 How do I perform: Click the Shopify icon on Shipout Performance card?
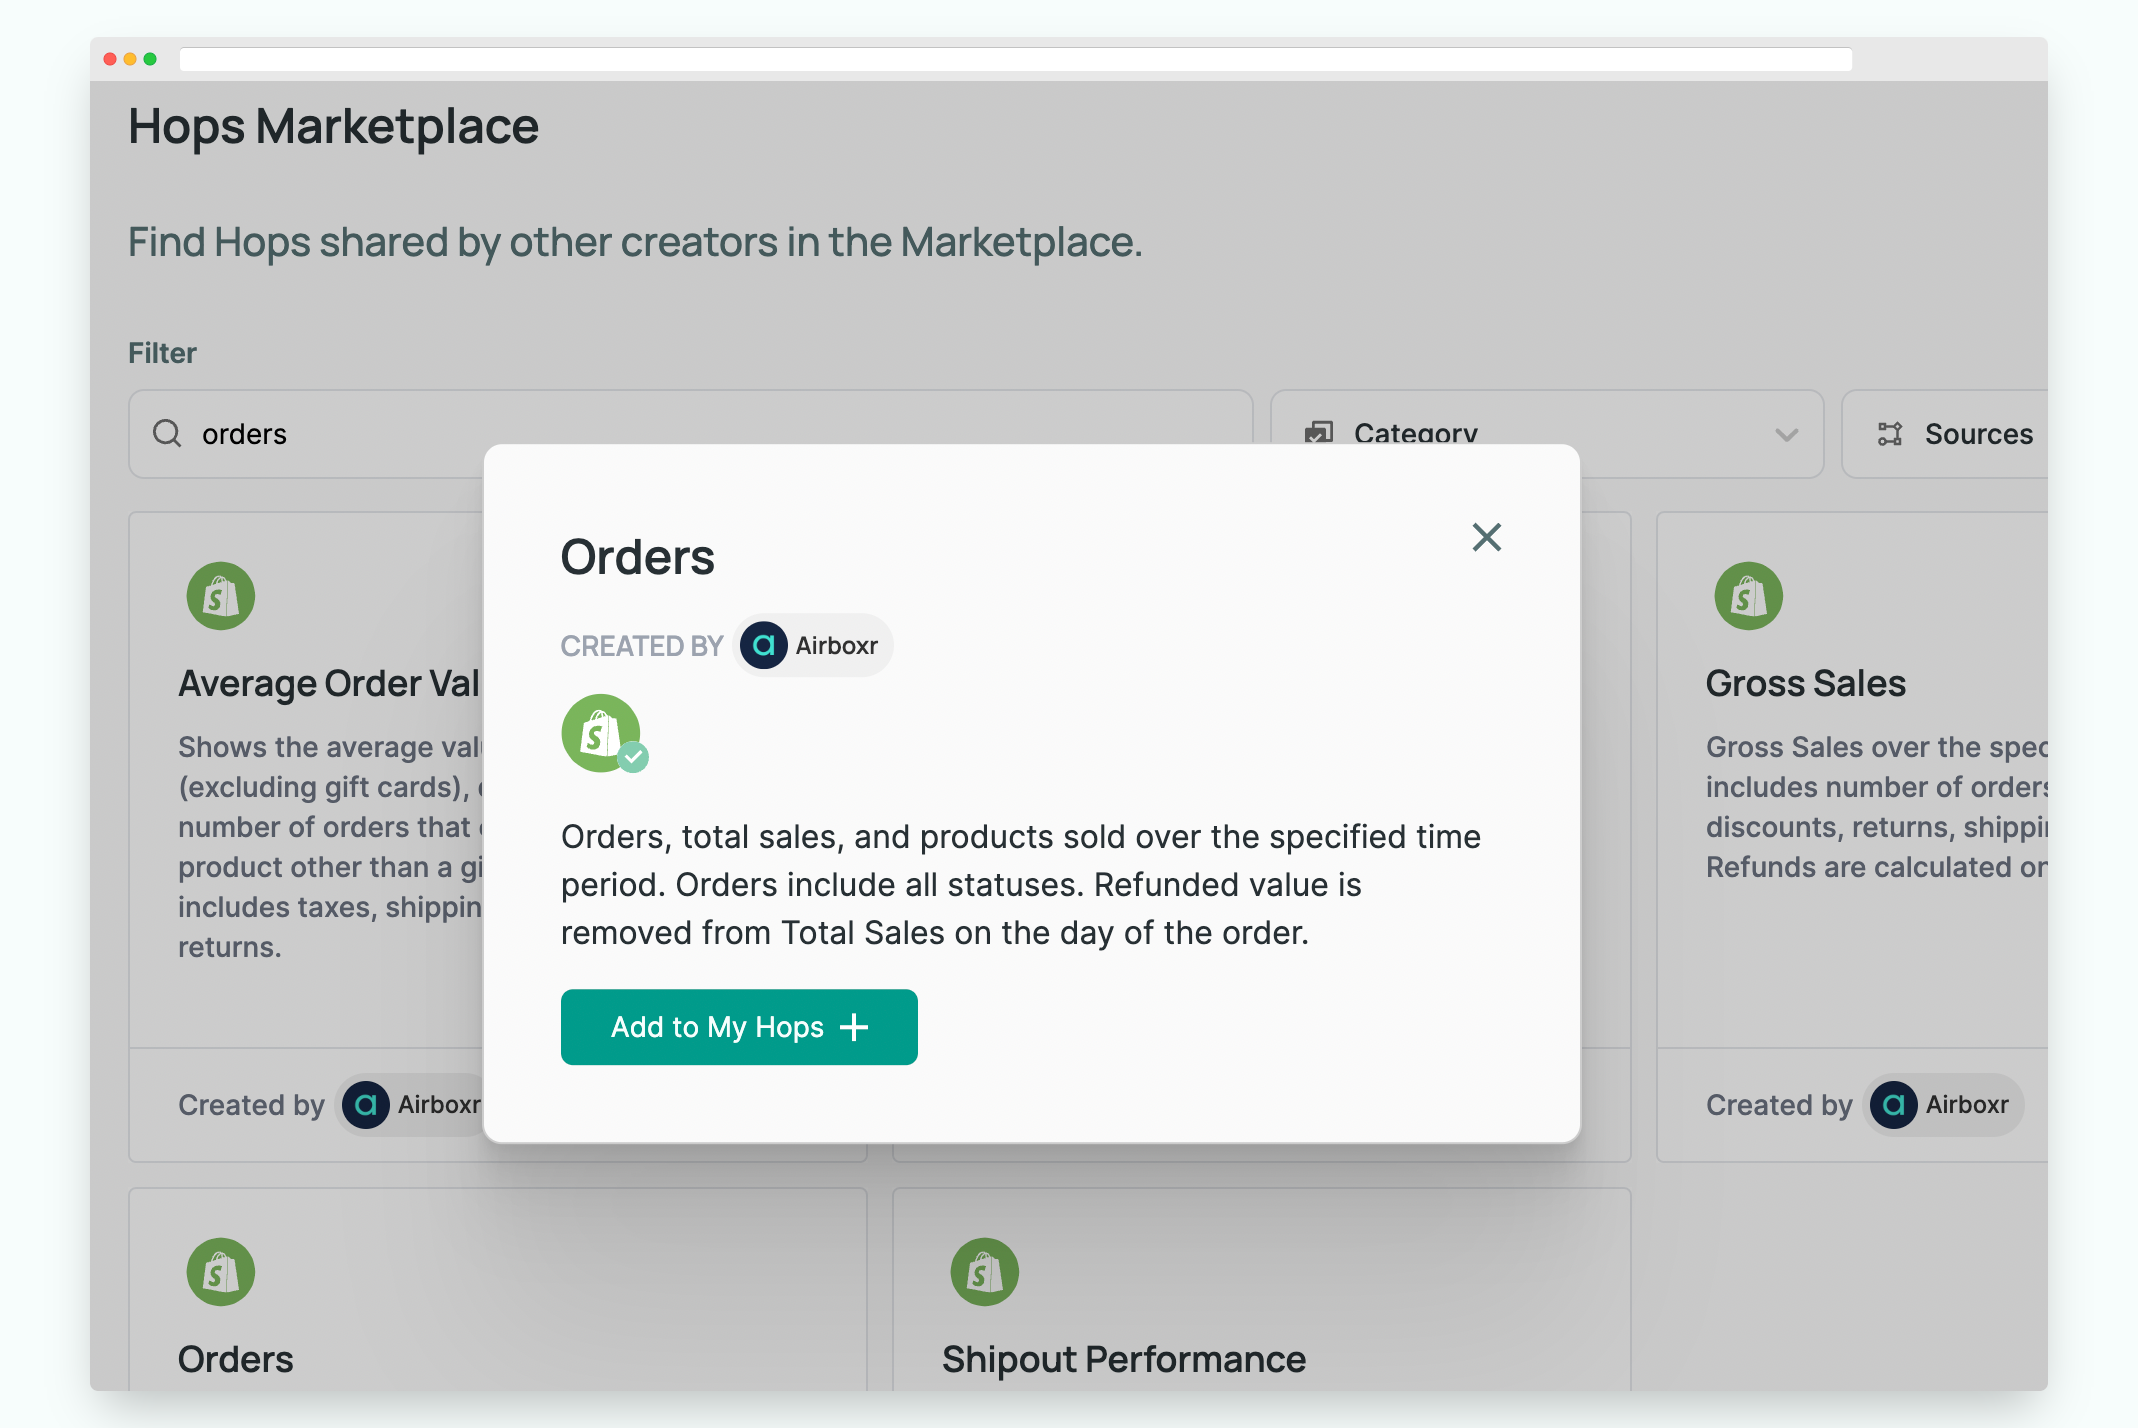click(984, 1272)
